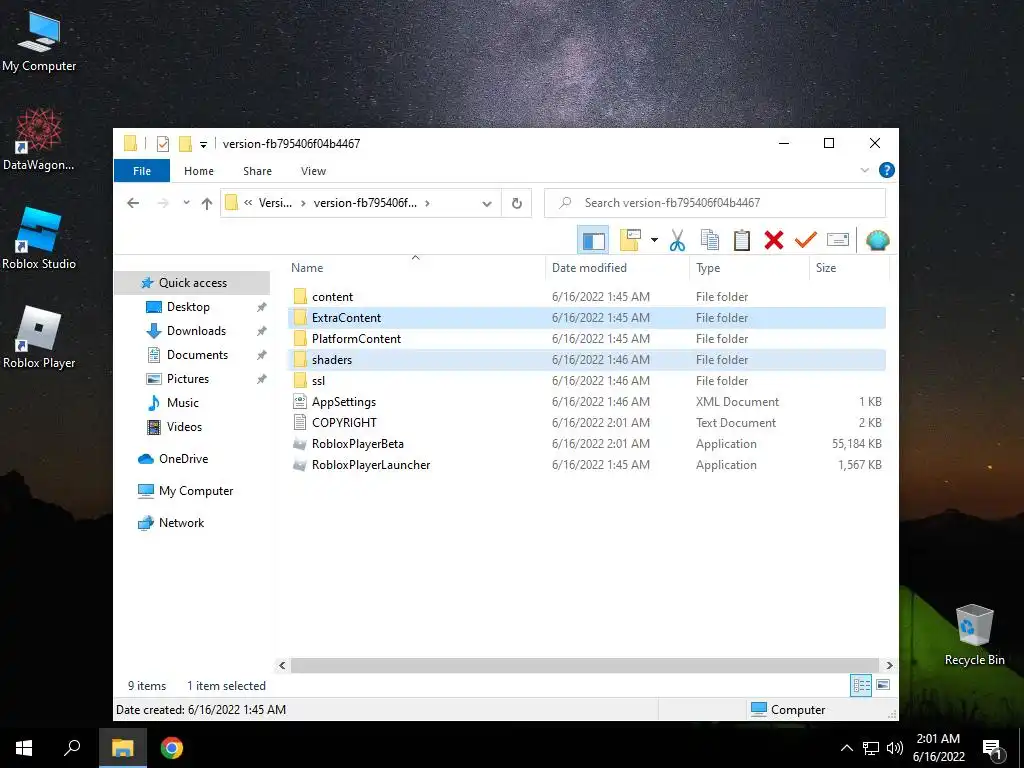Image resolution: width=1024 pixels, height=768 pixels.
Task: Open the Windows Start menu
Action: pos(24,748)
